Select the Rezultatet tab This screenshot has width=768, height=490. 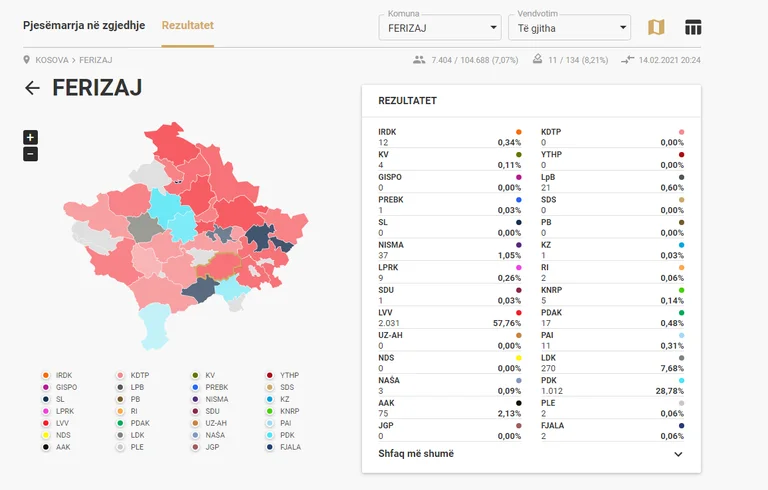(188, 25)
